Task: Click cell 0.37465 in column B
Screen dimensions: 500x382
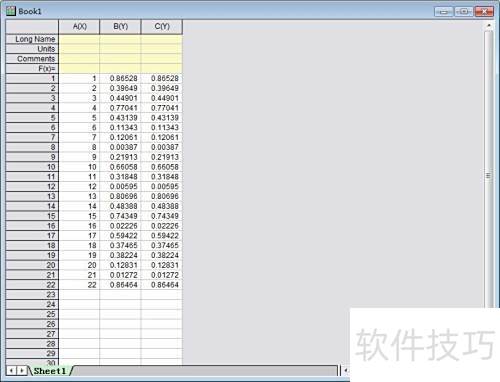Action: click(120, 245)
